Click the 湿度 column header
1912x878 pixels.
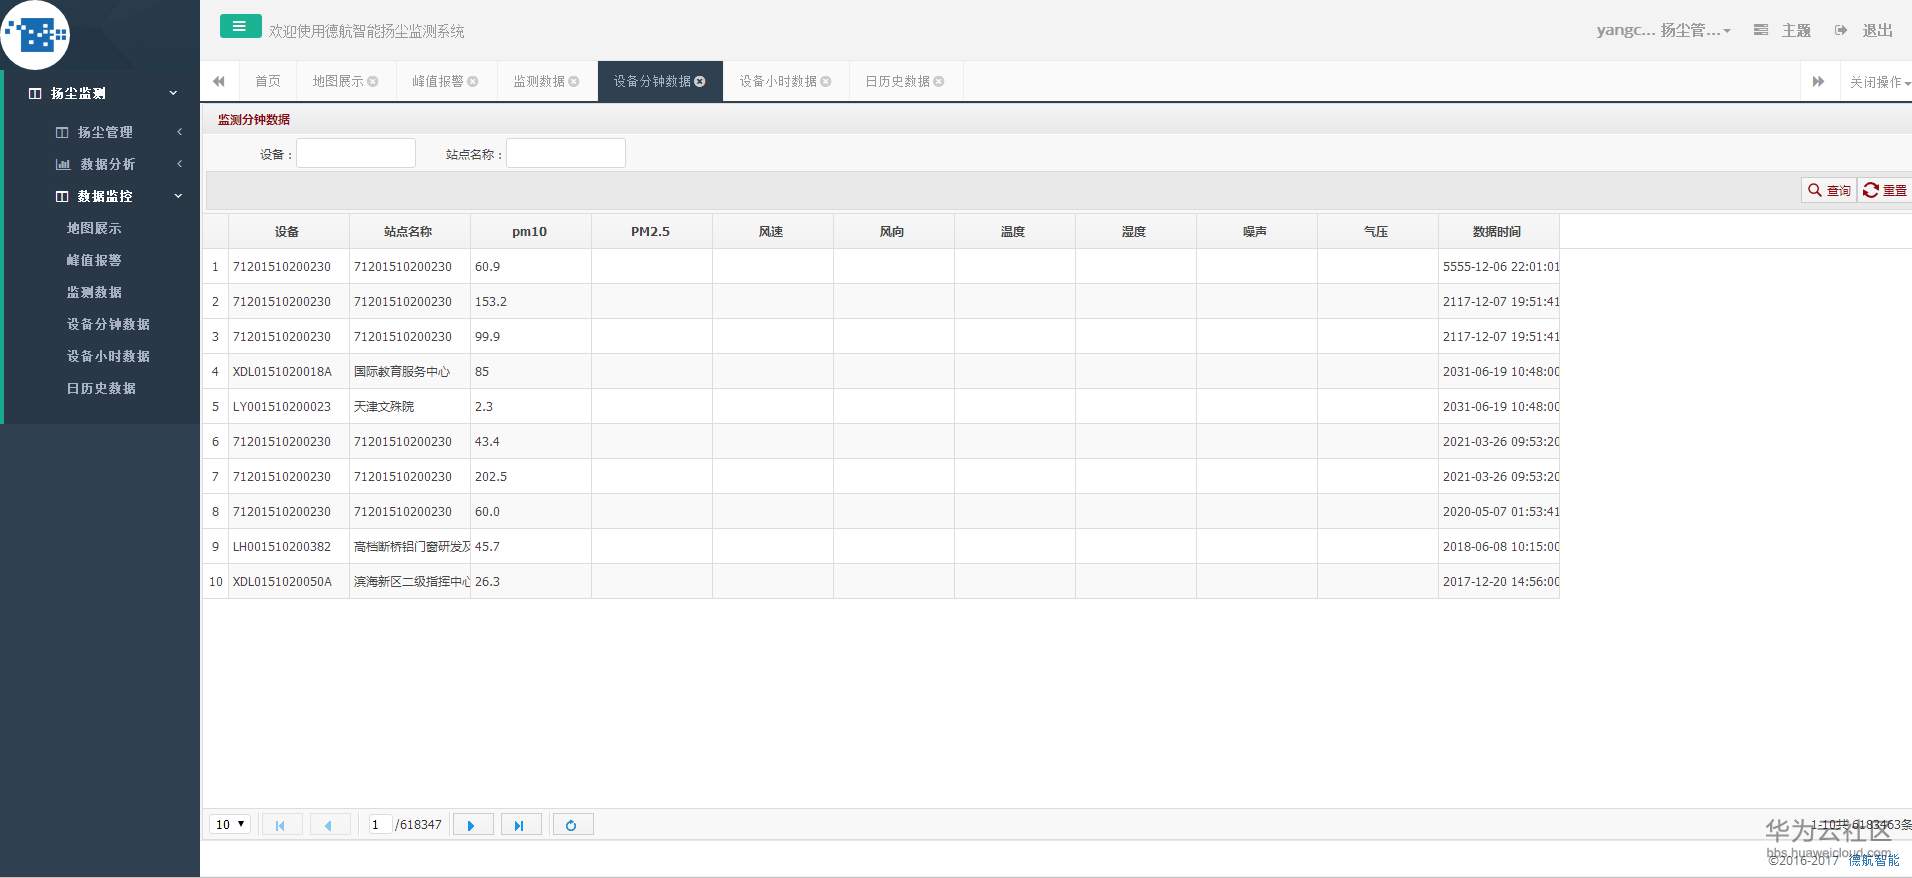pos(1135,231)
